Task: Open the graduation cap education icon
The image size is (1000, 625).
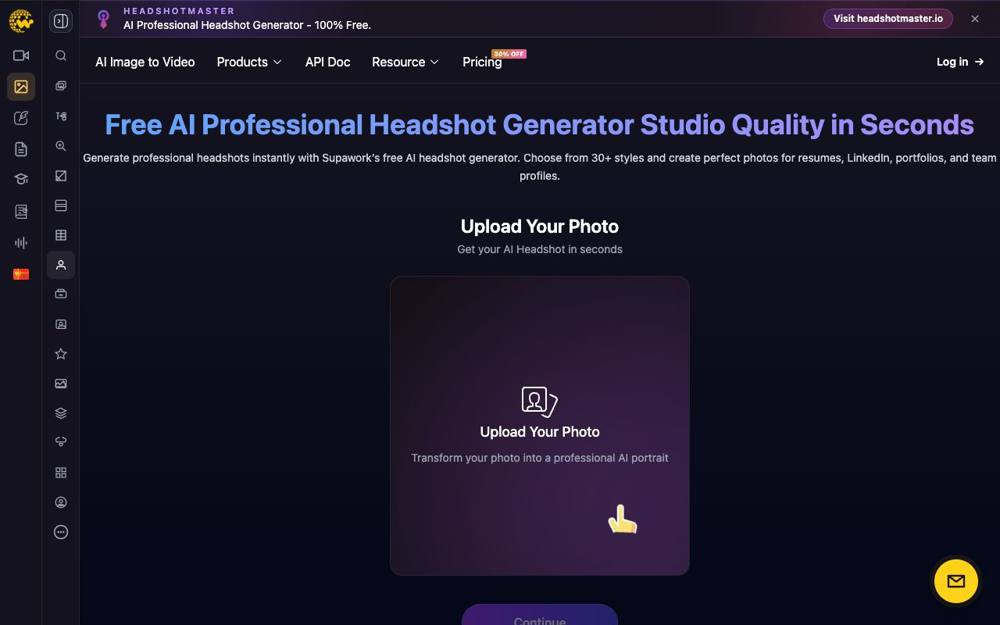Action: pyautogui.click(x=21, y=179)
